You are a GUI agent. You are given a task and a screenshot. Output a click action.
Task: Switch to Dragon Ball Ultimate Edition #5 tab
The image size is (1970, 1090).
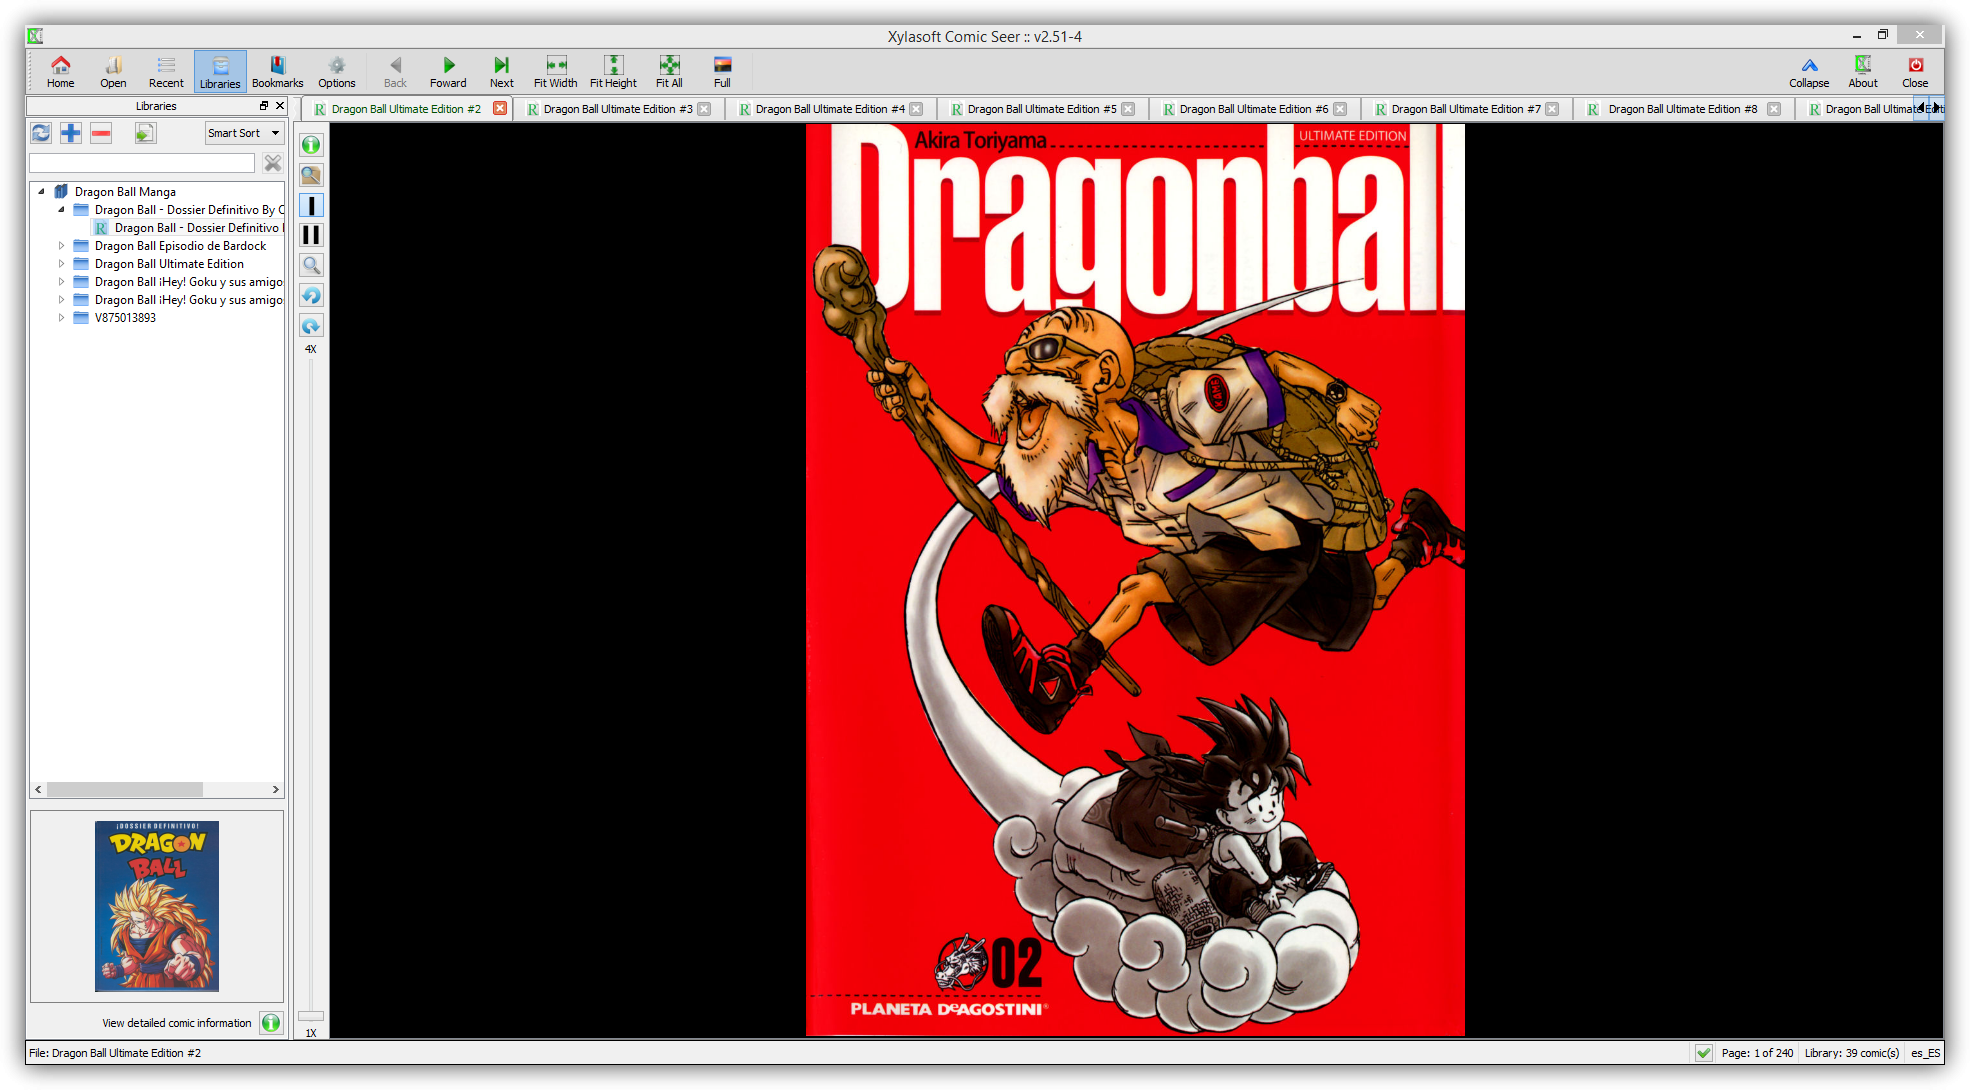pos(1040,109)
